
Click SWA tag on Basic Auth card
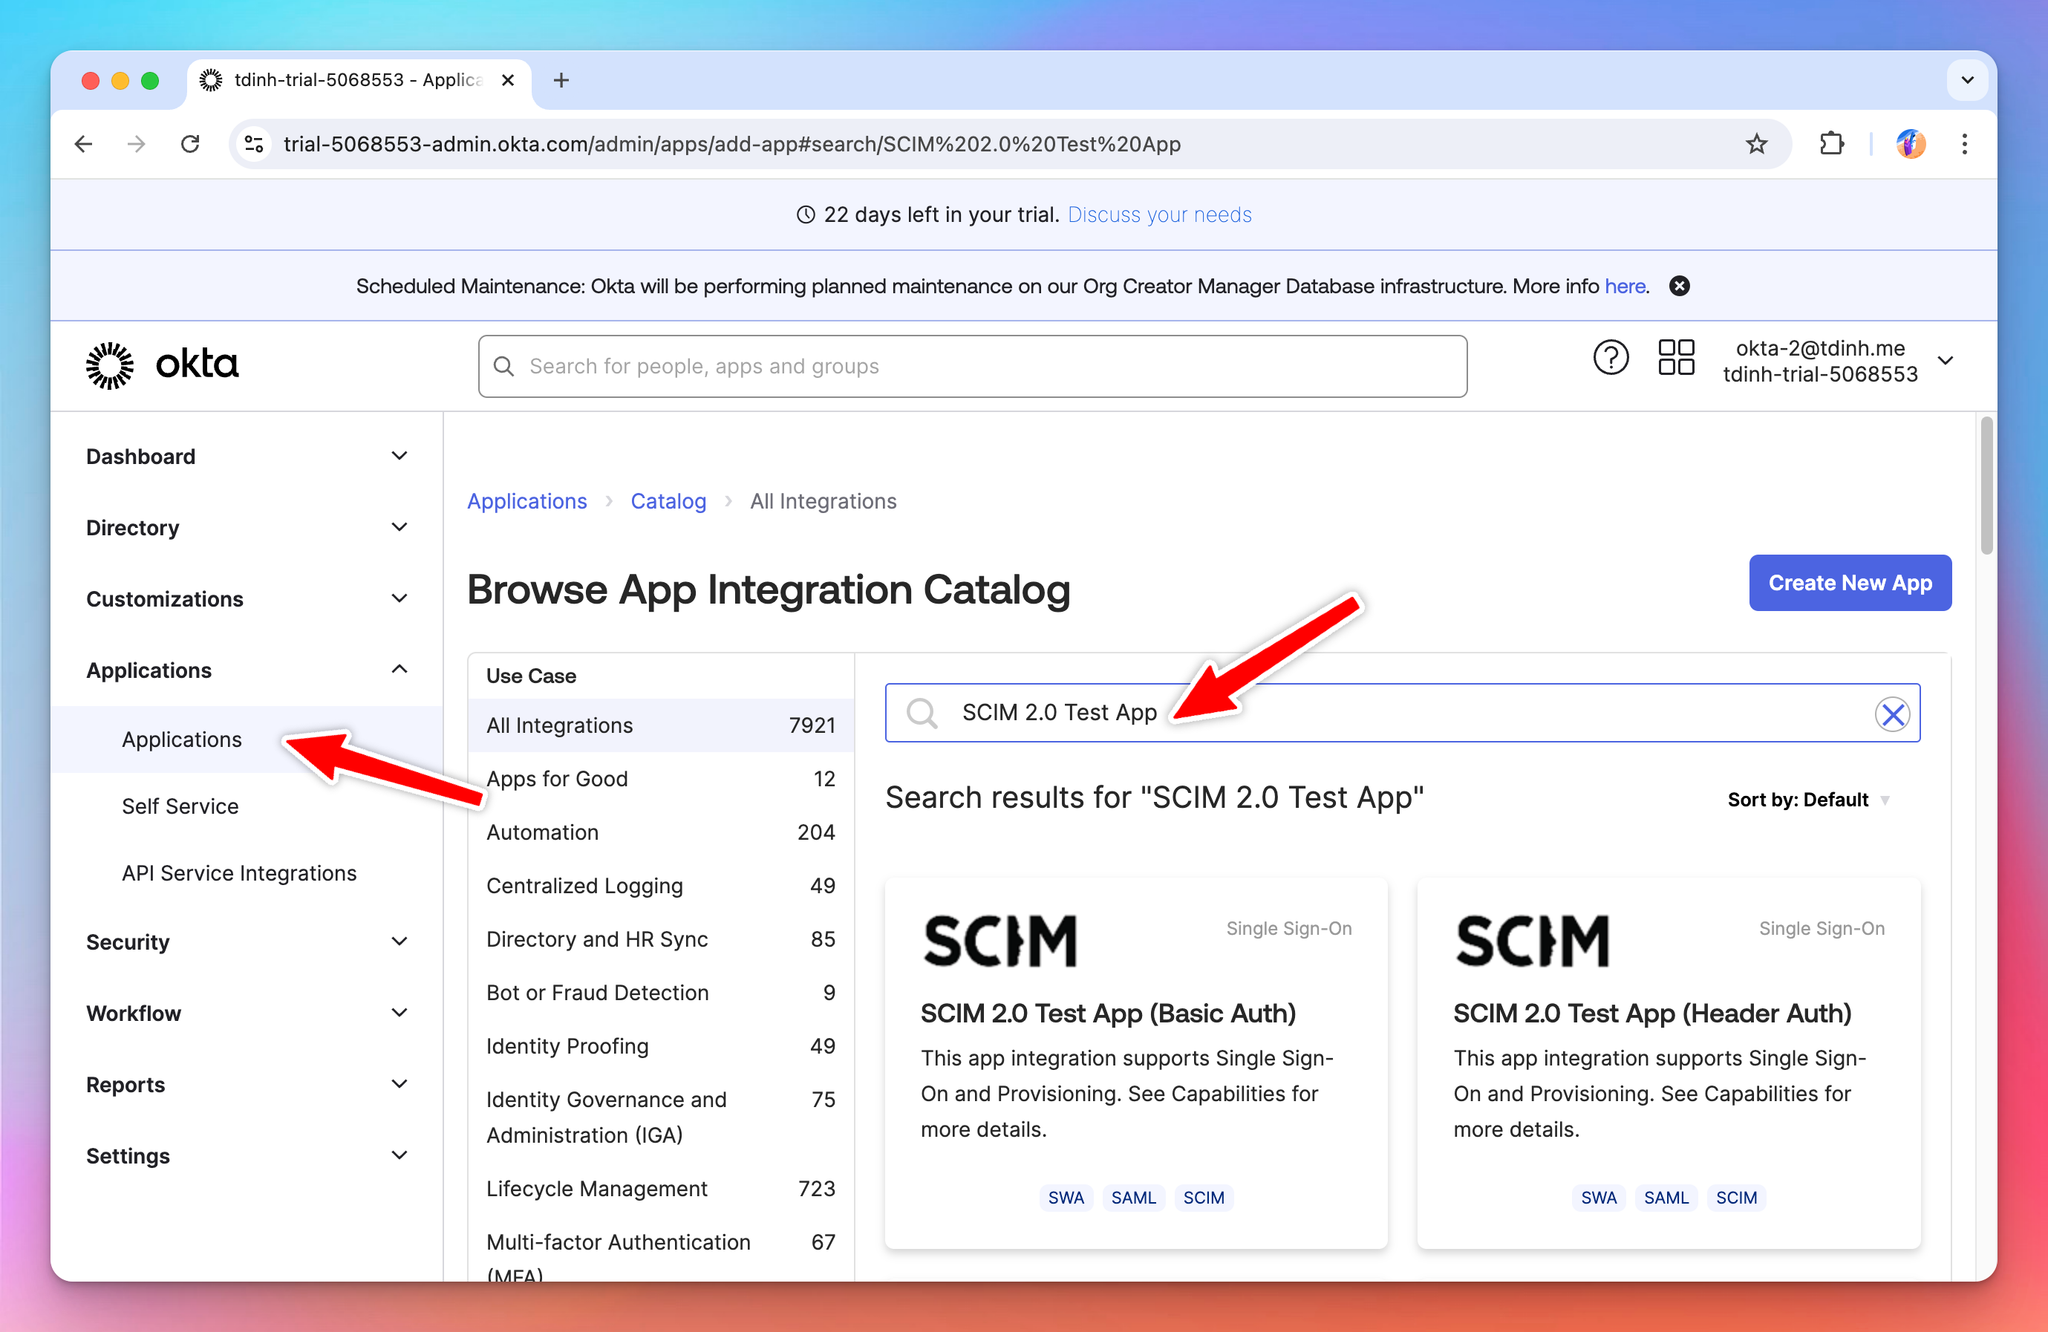click(x=1066, y=1198)
